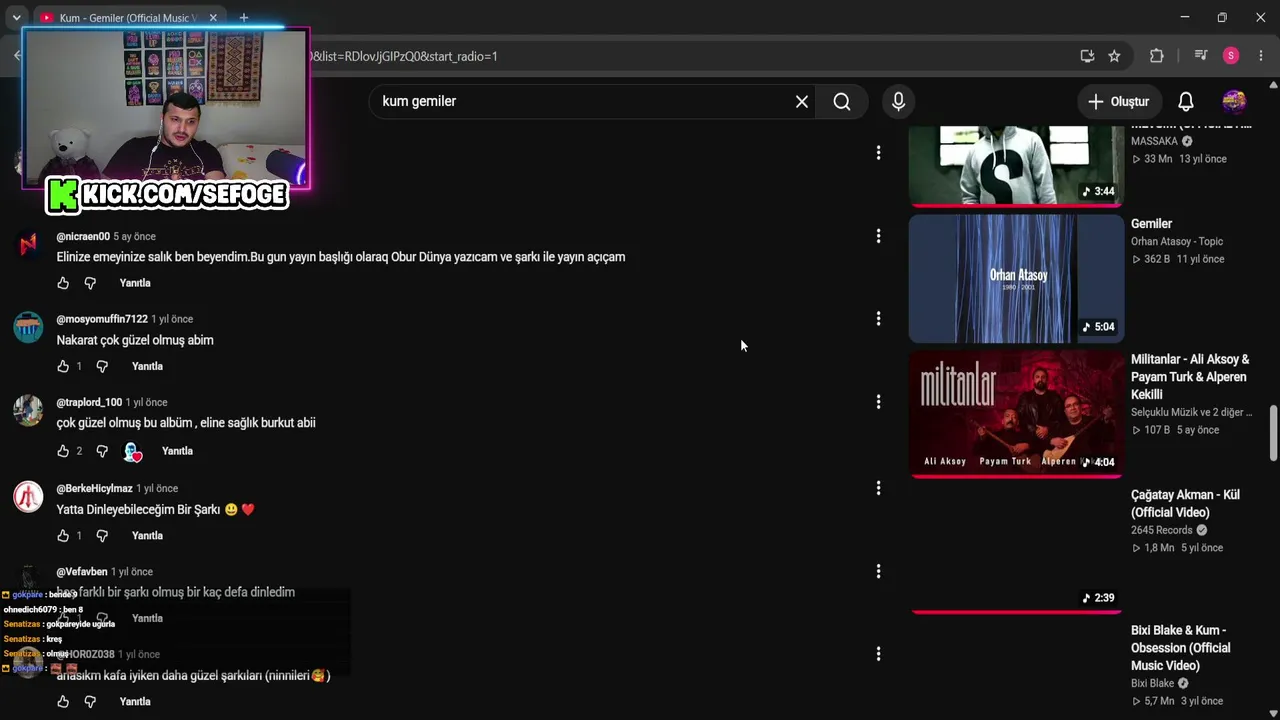
Task: Click the "Selçuklu Müzik ve 2 diğer" channel text
Action: (x=1191, y=412)
